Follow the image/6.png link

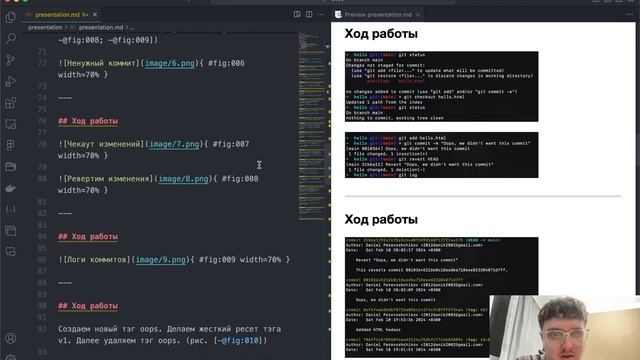(170, 63)
